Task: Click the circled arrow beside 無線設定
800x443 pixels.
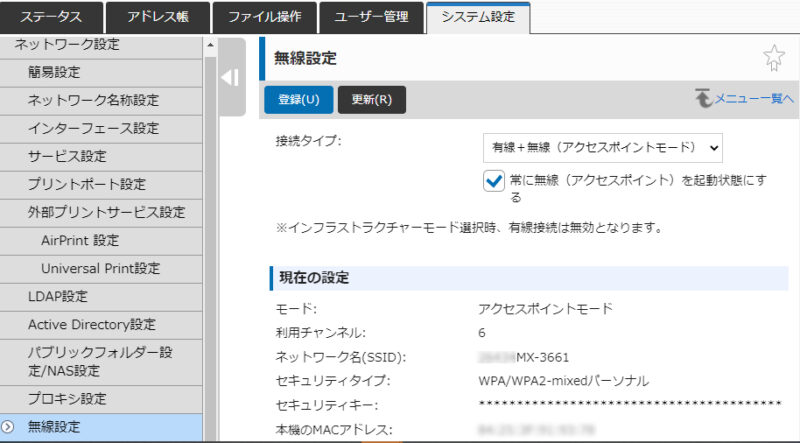Action: 8,427
